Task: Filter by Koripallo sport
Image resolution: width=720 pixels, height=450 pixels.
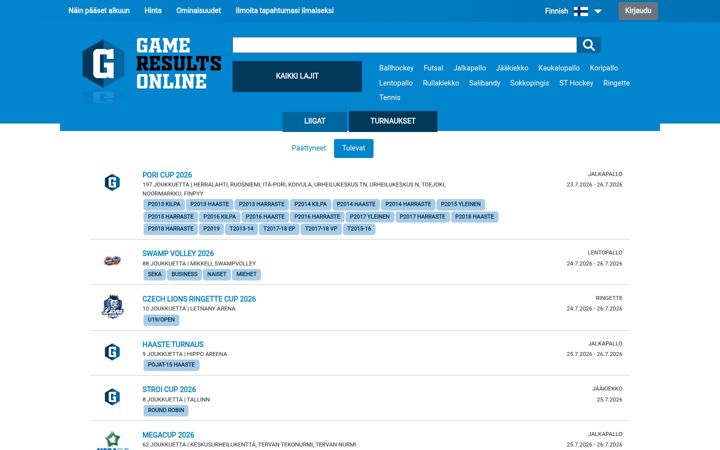Action: coord(604,68)
